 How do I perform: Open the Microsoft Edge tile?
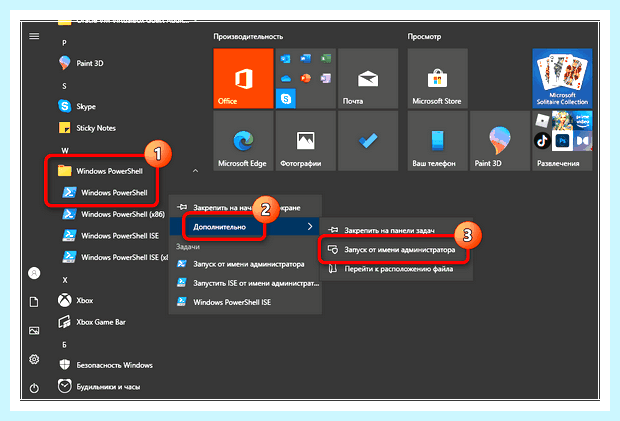[x=243, y=141]
